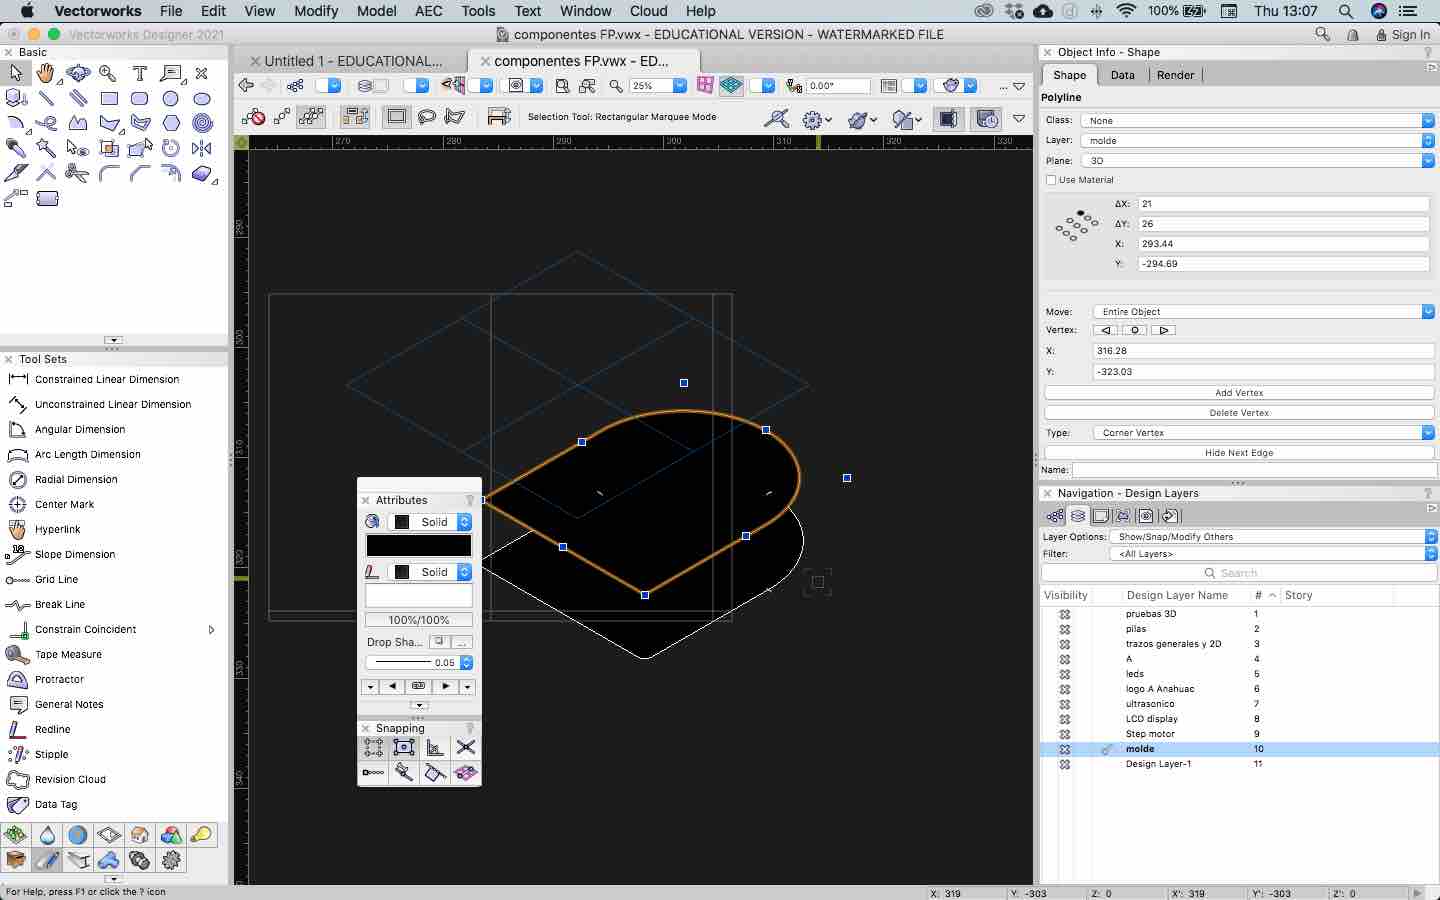Click the next vertex arrow button

[x=1163, y=330]
